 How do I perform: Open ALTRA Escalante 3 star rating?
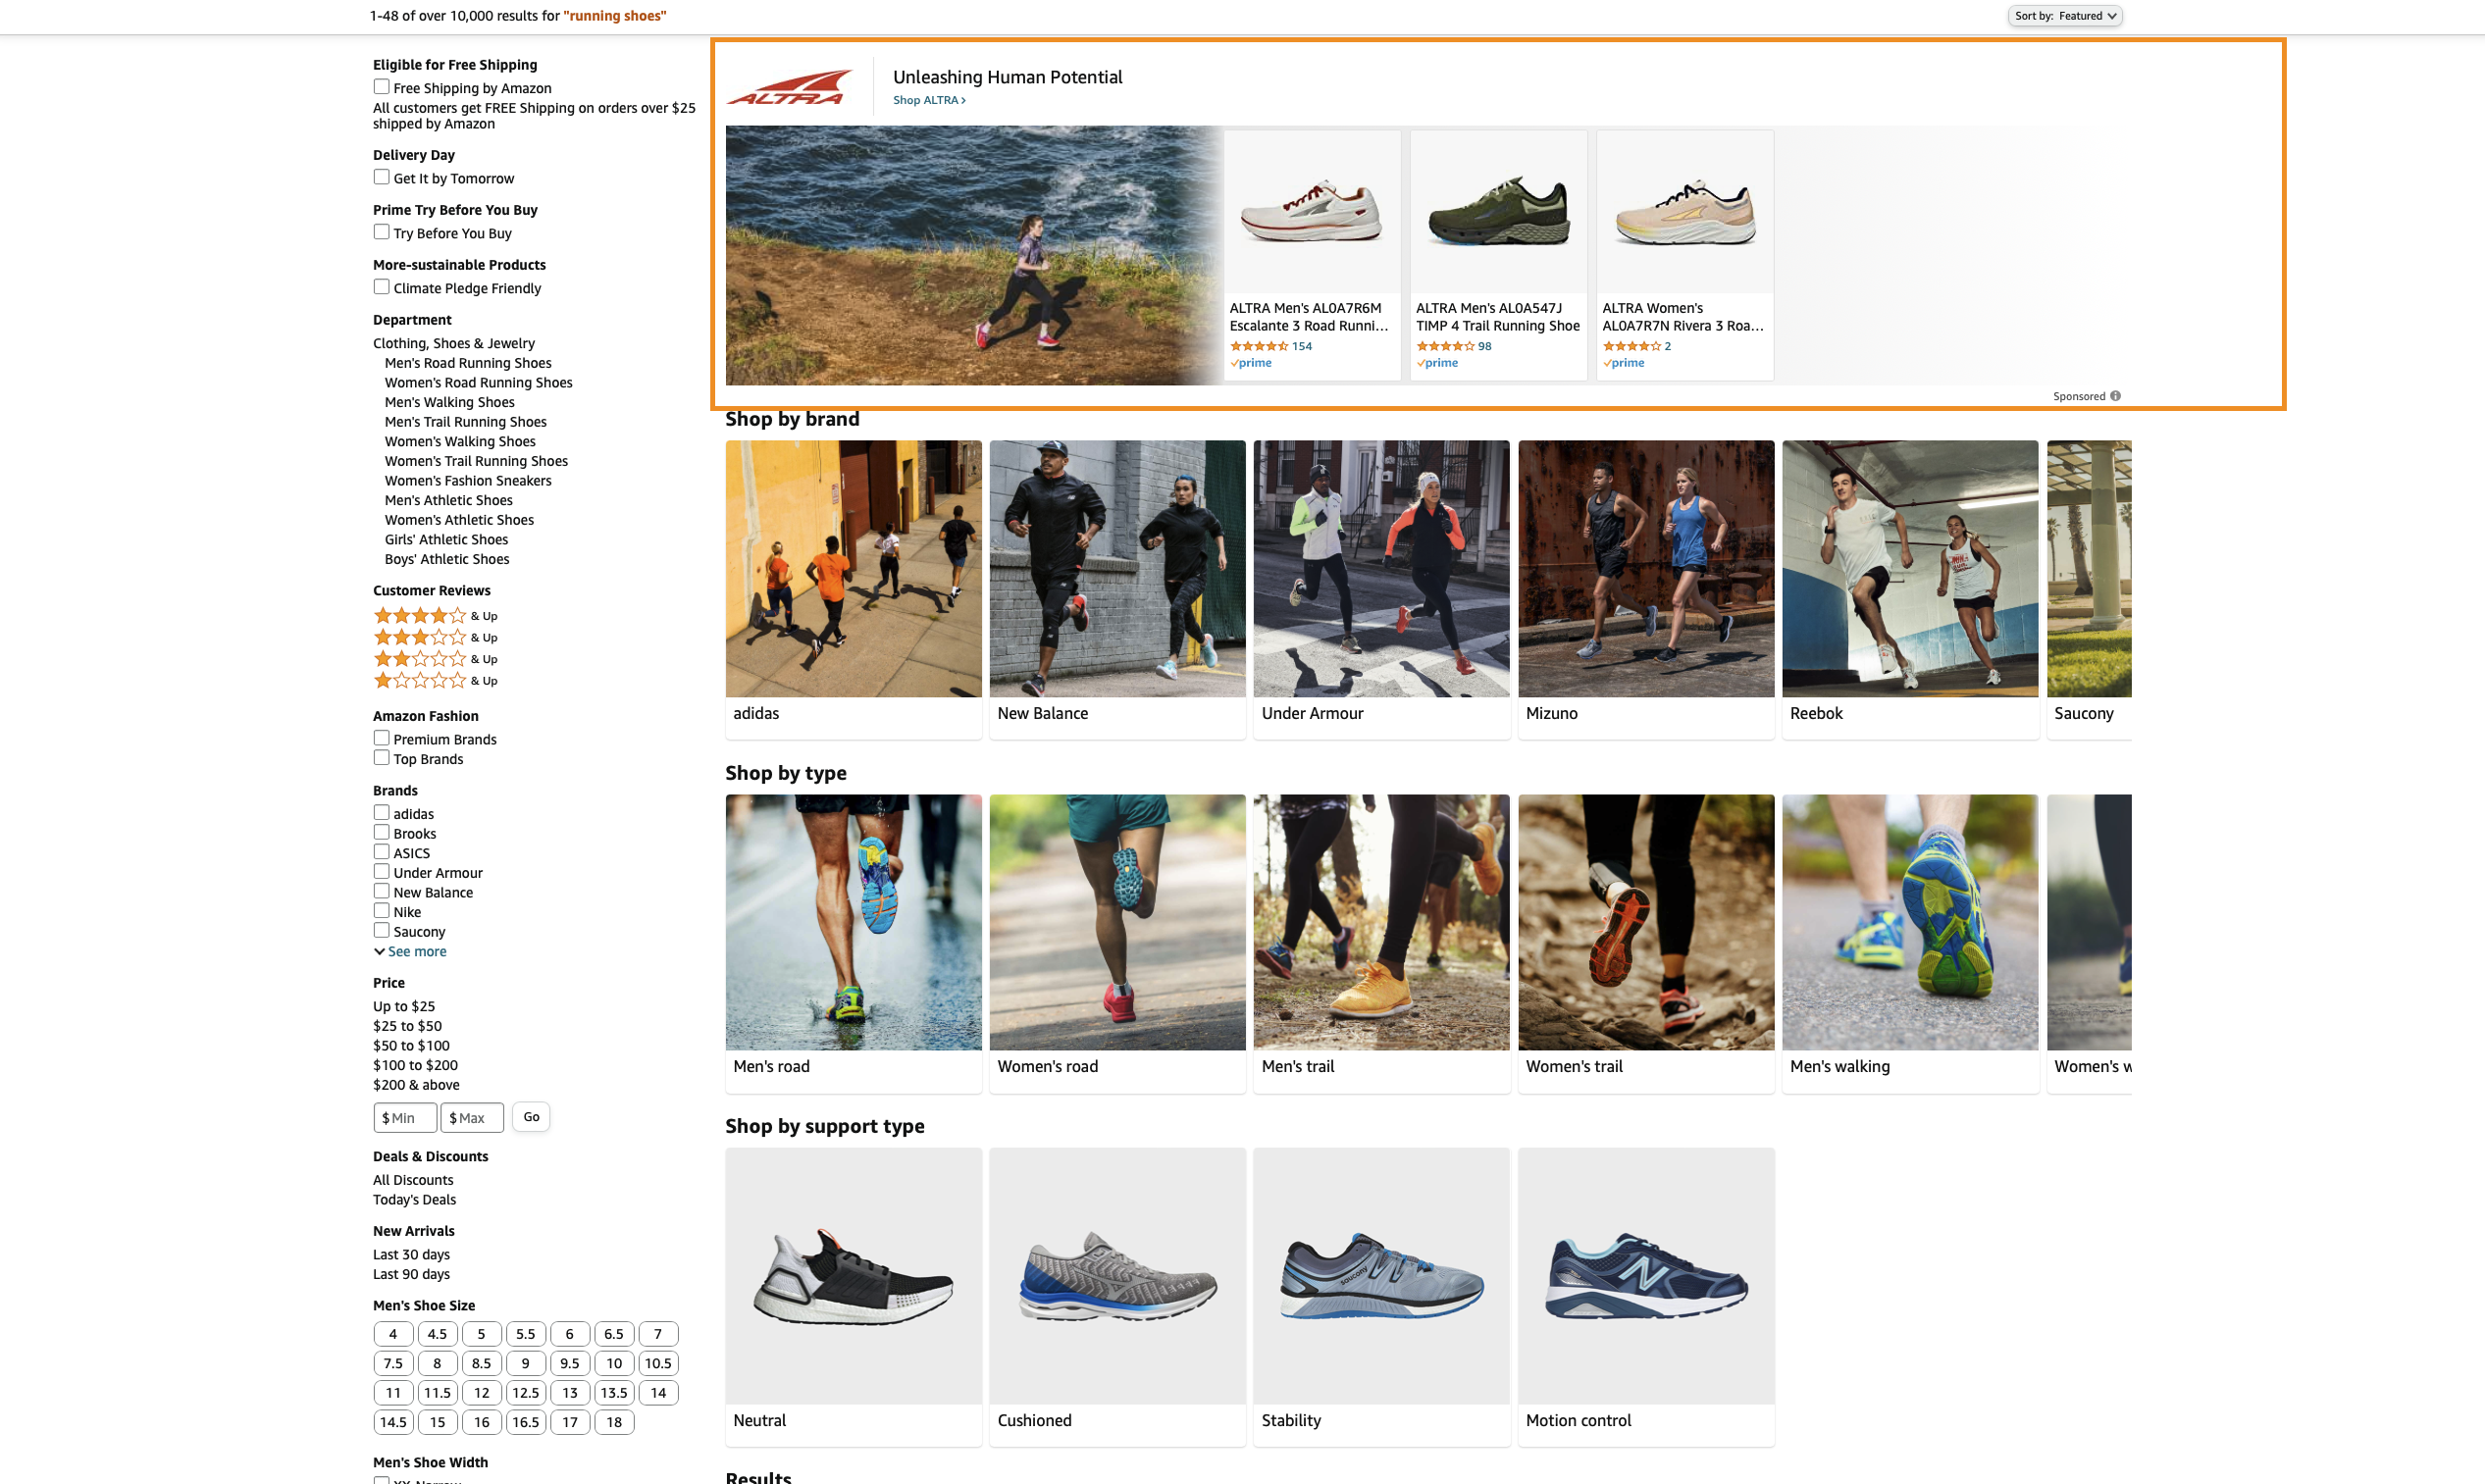pos(1258,346)
